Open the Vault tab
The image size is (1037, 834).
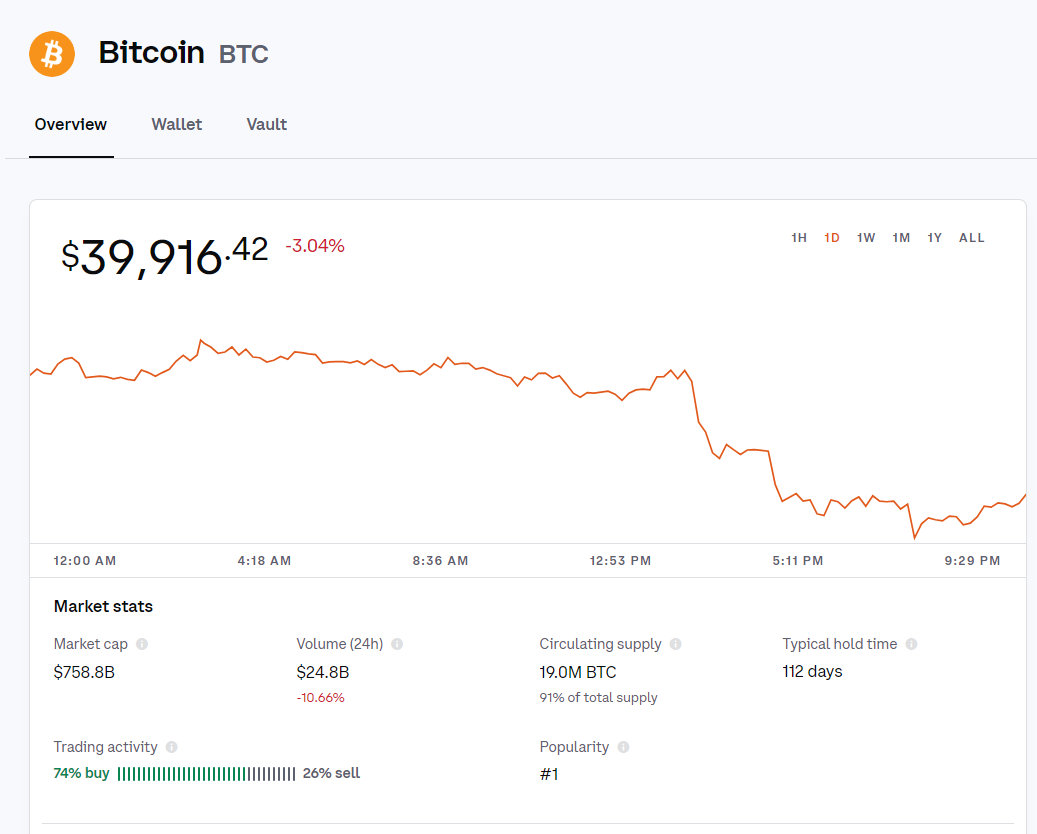(x=267, y=125)
